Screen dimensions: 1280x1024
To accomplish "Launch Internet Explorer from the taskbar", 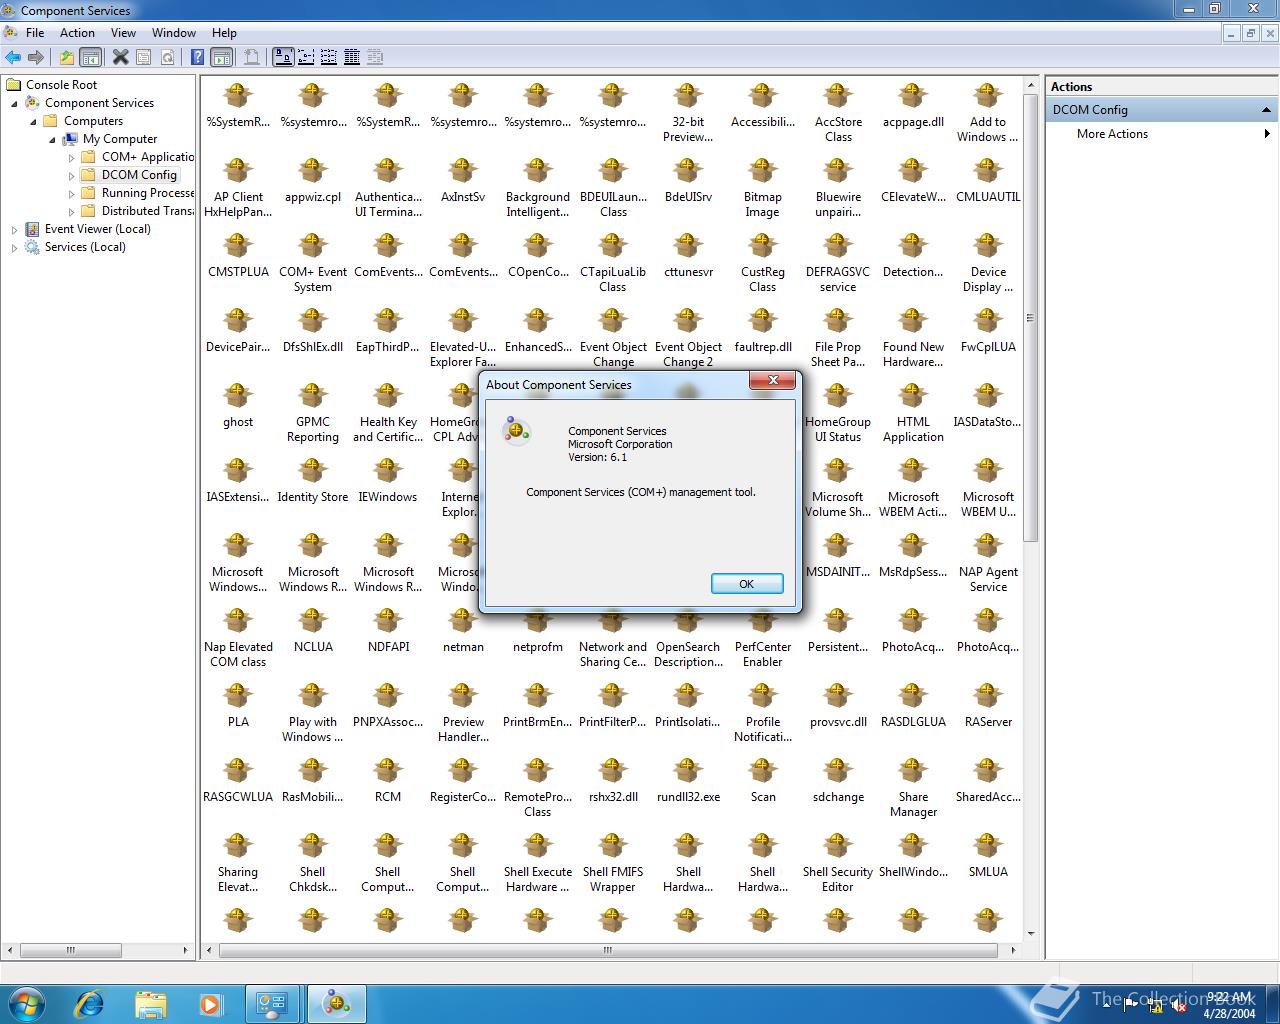I will tap(90, 1003).
